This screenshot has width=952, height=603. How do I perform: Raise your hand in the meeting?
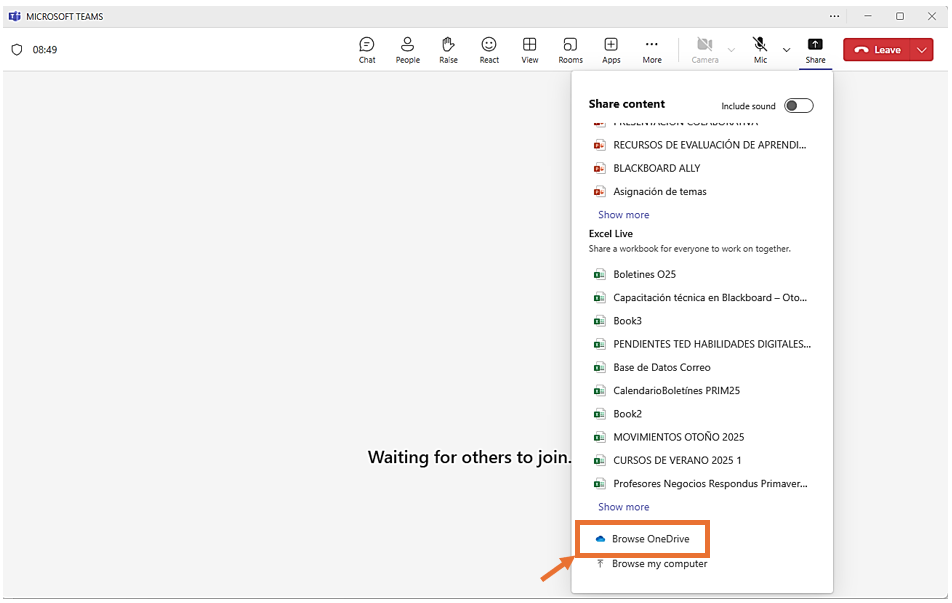(x=448, y=50)
